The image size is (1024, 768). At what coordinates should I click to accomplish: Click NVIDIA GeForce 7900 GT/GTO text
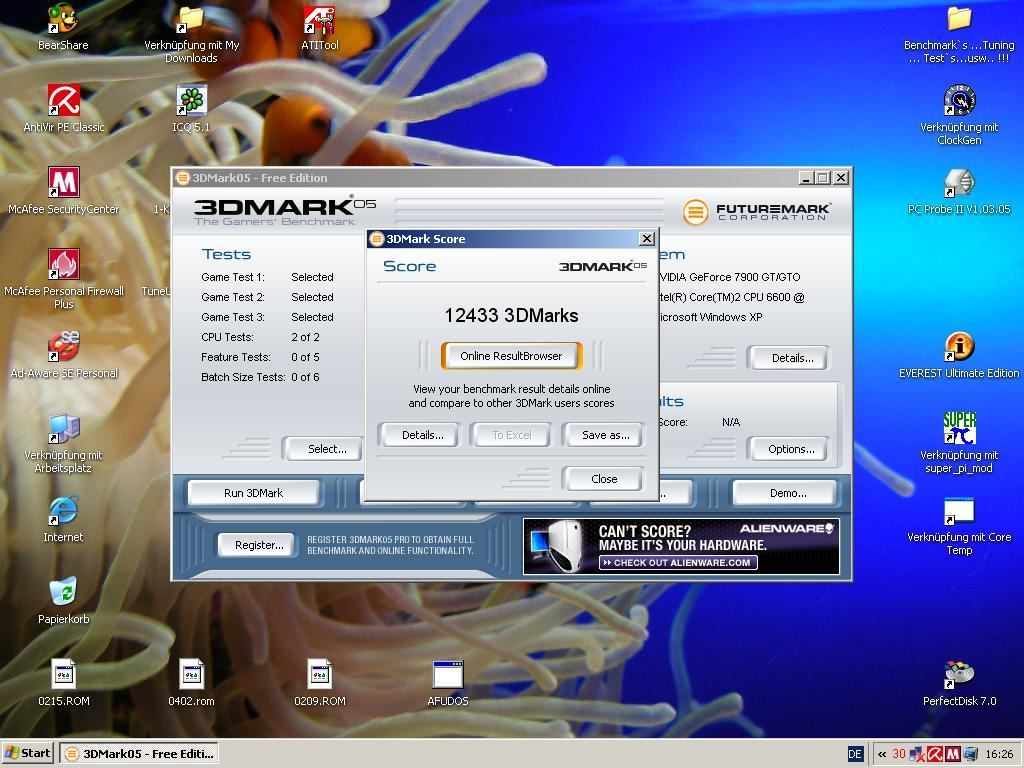(x=730, y=277)
